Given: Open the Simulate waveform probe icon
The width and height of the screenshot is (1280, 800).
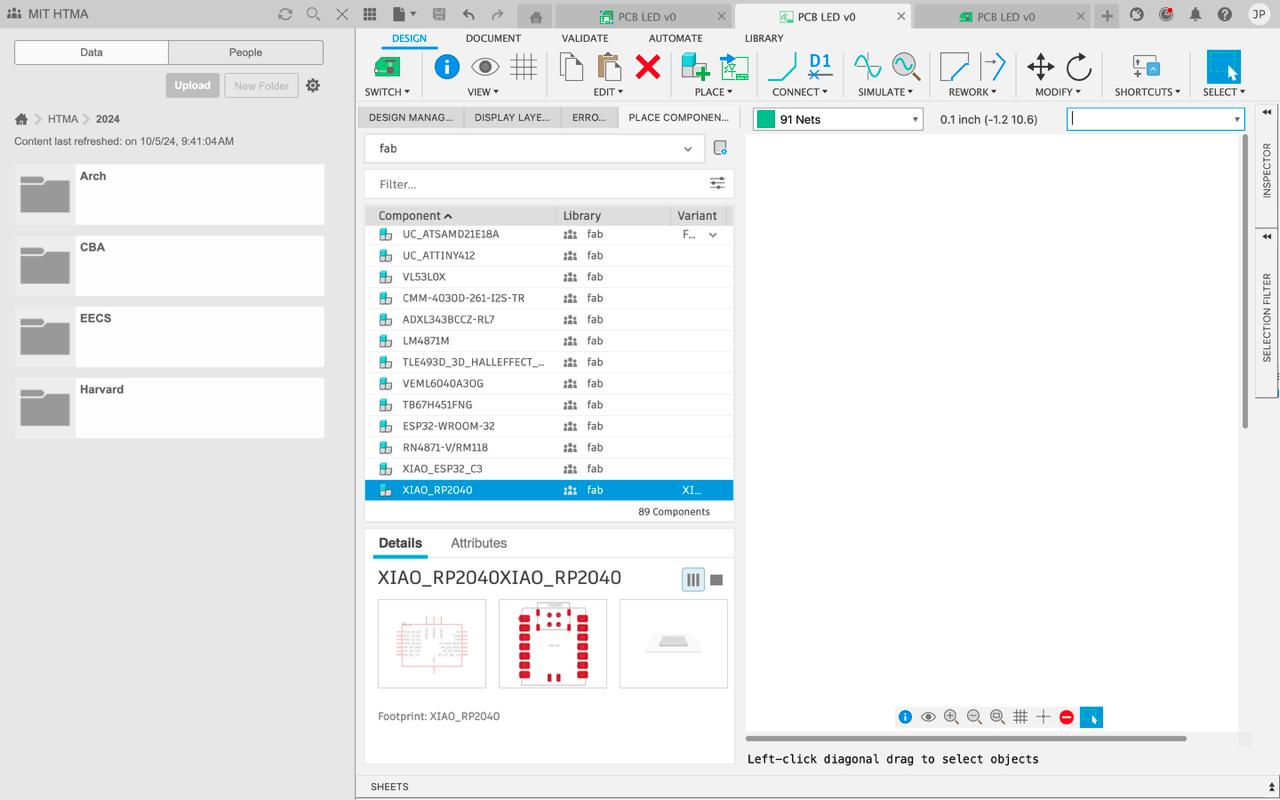Looking at the screenshot, I should 906,67.
